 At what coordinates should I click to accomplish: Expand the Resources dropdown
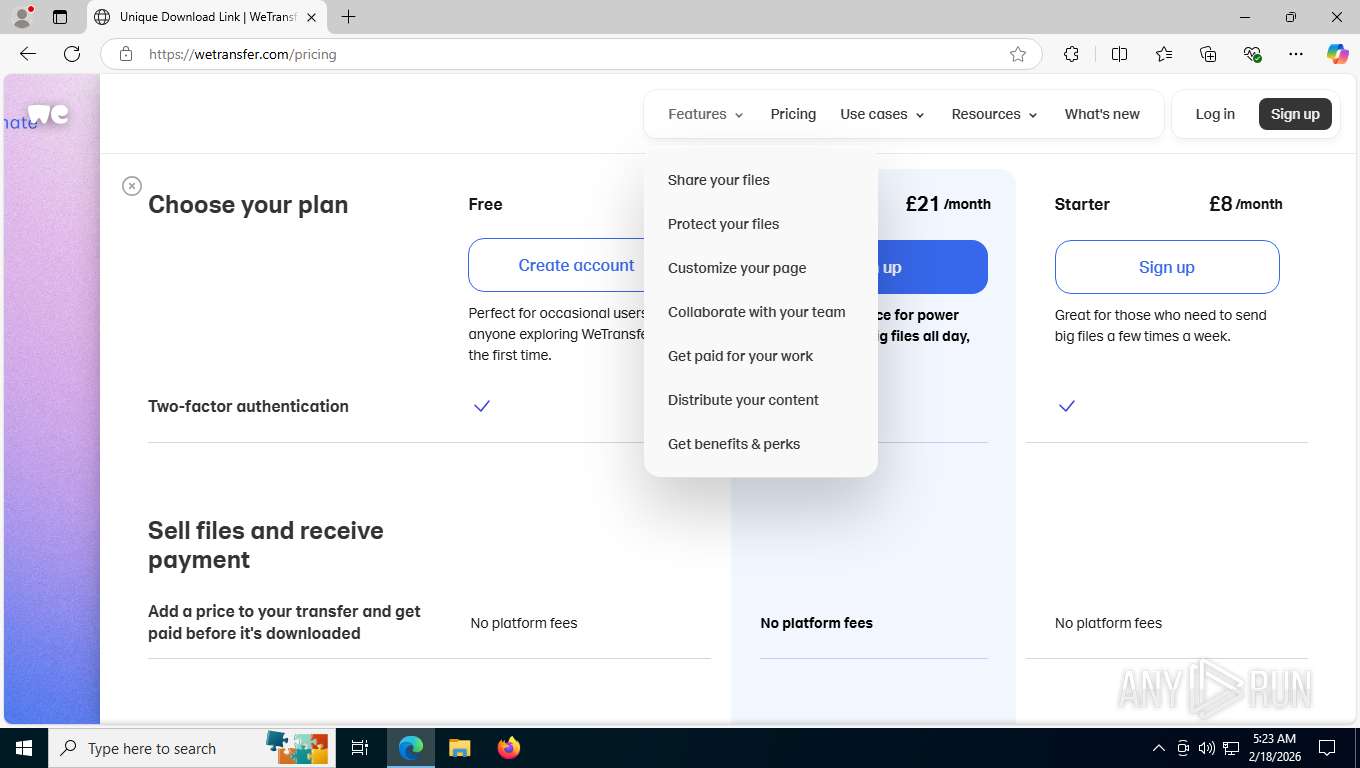click(994, 114)
